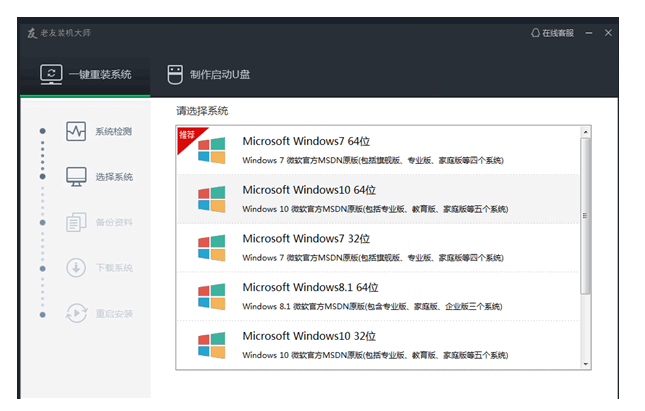
Task: Switch to the 一键重装系统 tab
Action: 85,77
